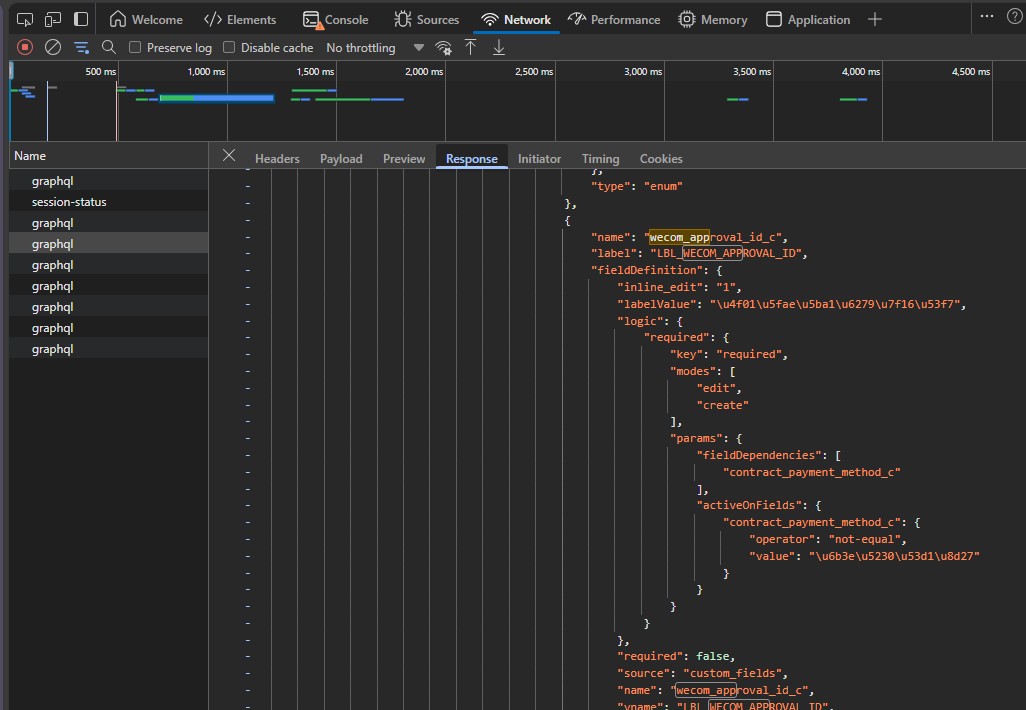Click the import HAR upload arrow
Viewport: 1026px width, 710px height.
pyautogui.click(x=470, y=47)
